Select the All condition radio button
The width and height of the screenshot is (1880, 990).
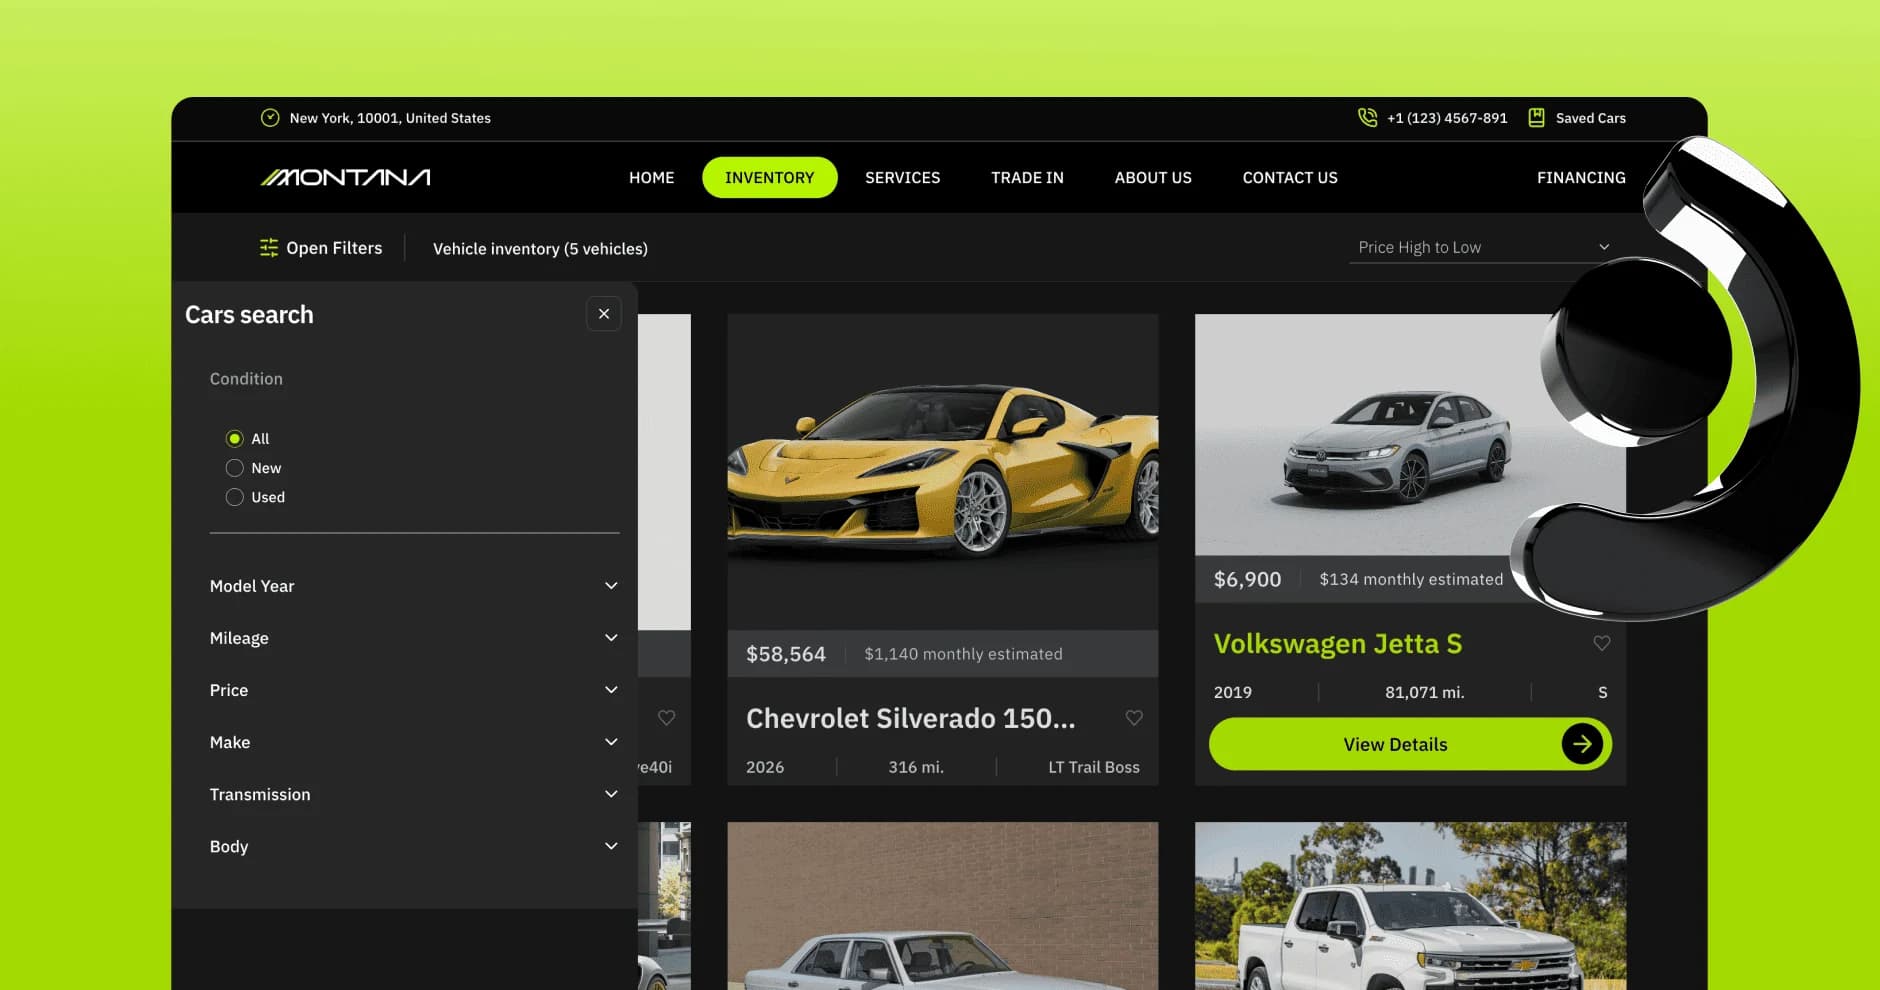pyautogui.click(x=234, y=438)
